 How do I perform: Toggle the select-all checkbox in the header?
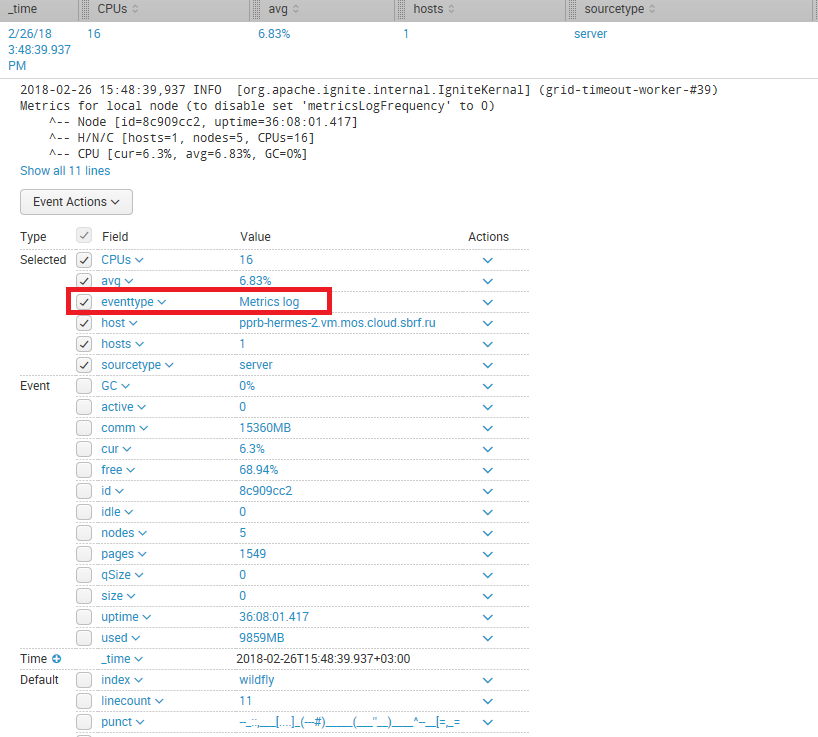85,236
